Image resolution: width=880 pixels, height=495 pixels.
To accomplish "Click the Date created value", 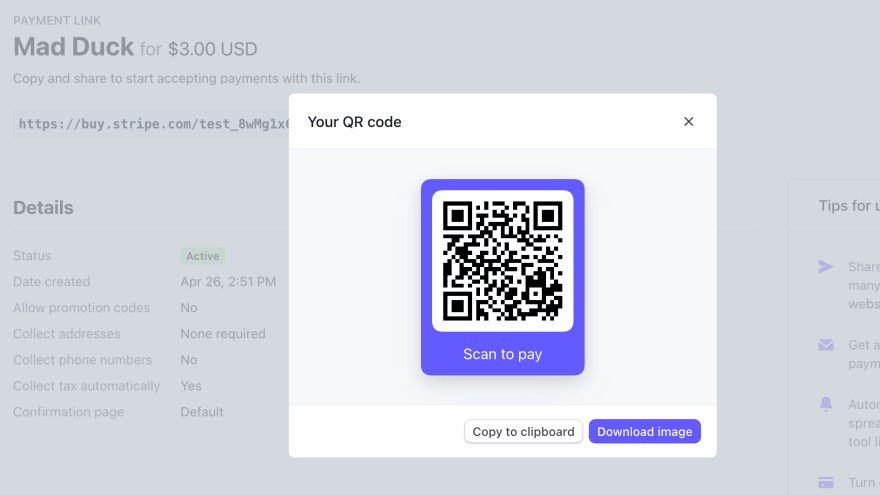I will (x=228, y=282).
